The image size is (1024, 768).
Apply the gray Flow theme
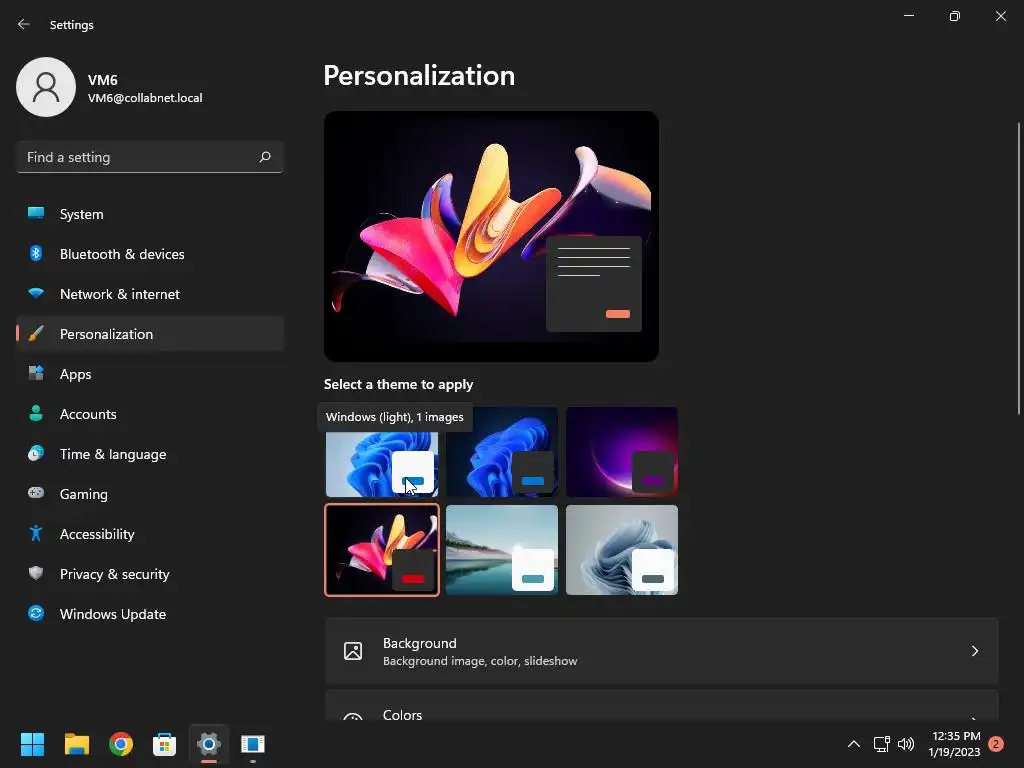(622, 550)
